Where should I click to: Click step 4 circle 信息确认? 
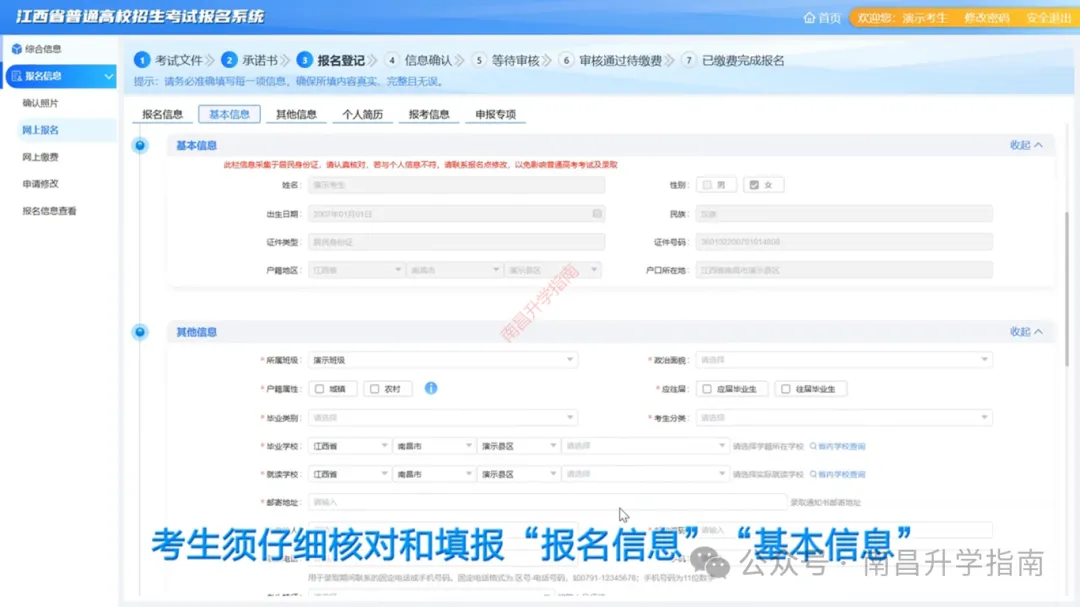pos(392,61)
